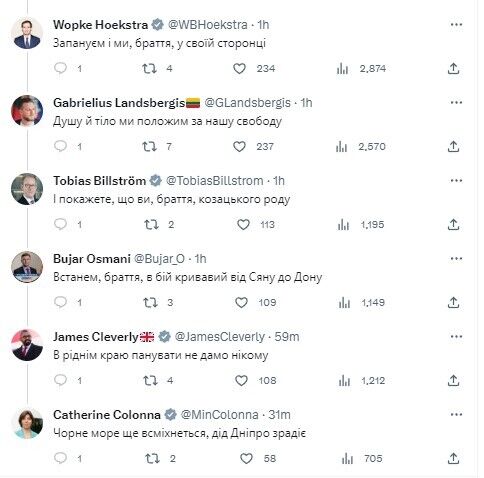Open the 59m timestamp on Cleverly's tweet
This screenshot has height=478, width=484.
(x=287, y=337)
